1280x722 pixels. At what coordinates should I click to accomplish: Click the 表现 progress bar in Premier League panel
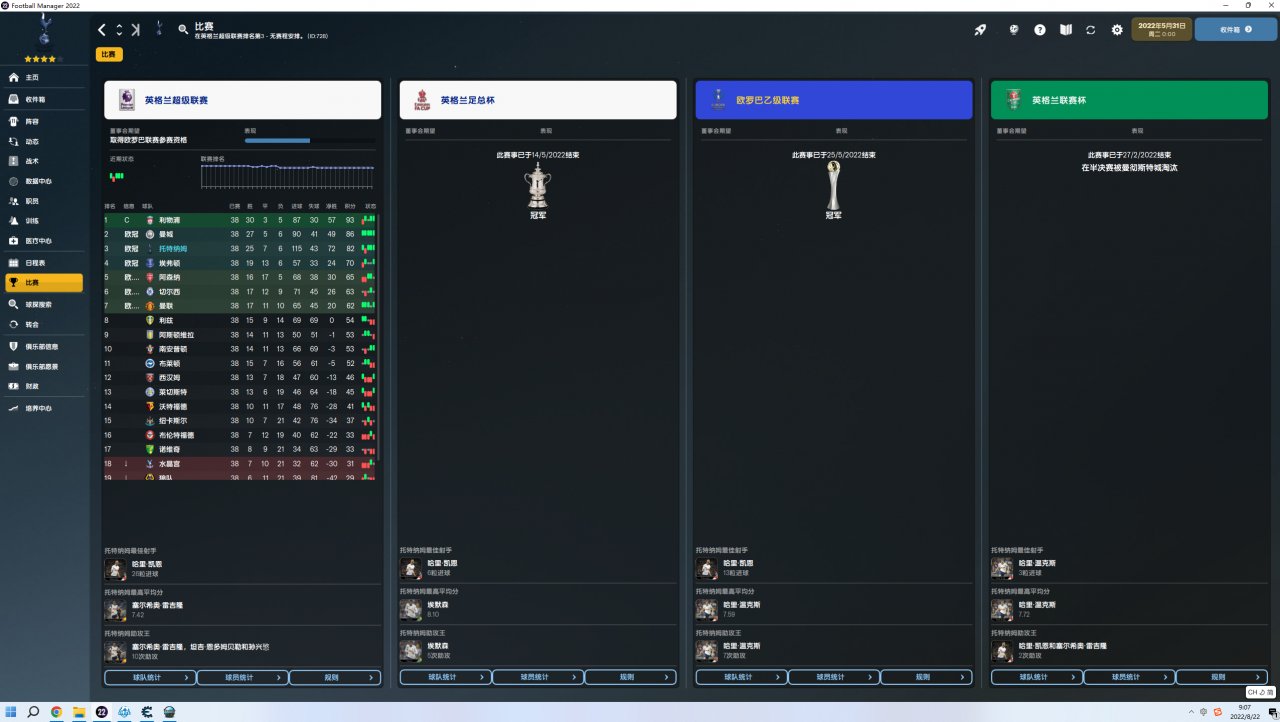[310, 141]
